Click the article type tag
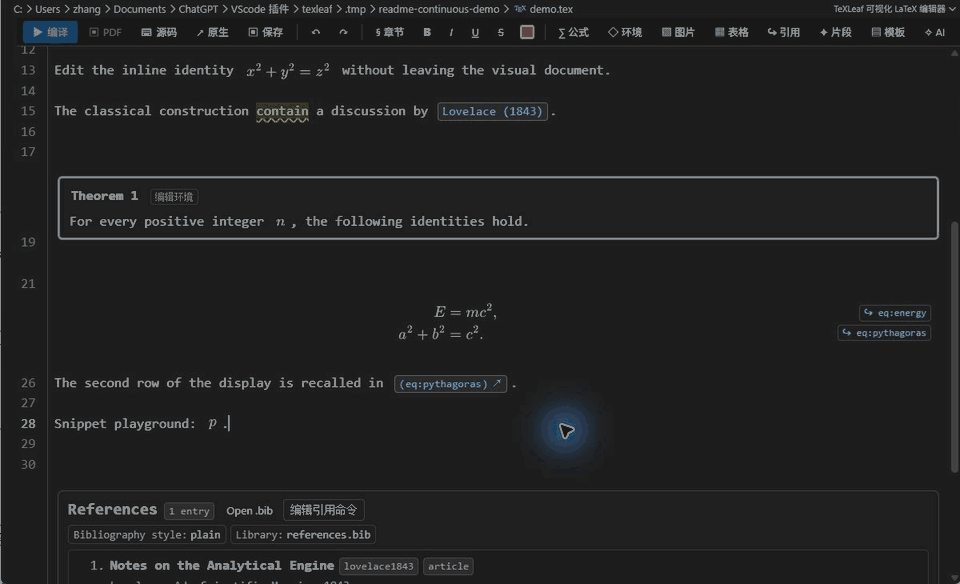 tap(448, 566)
